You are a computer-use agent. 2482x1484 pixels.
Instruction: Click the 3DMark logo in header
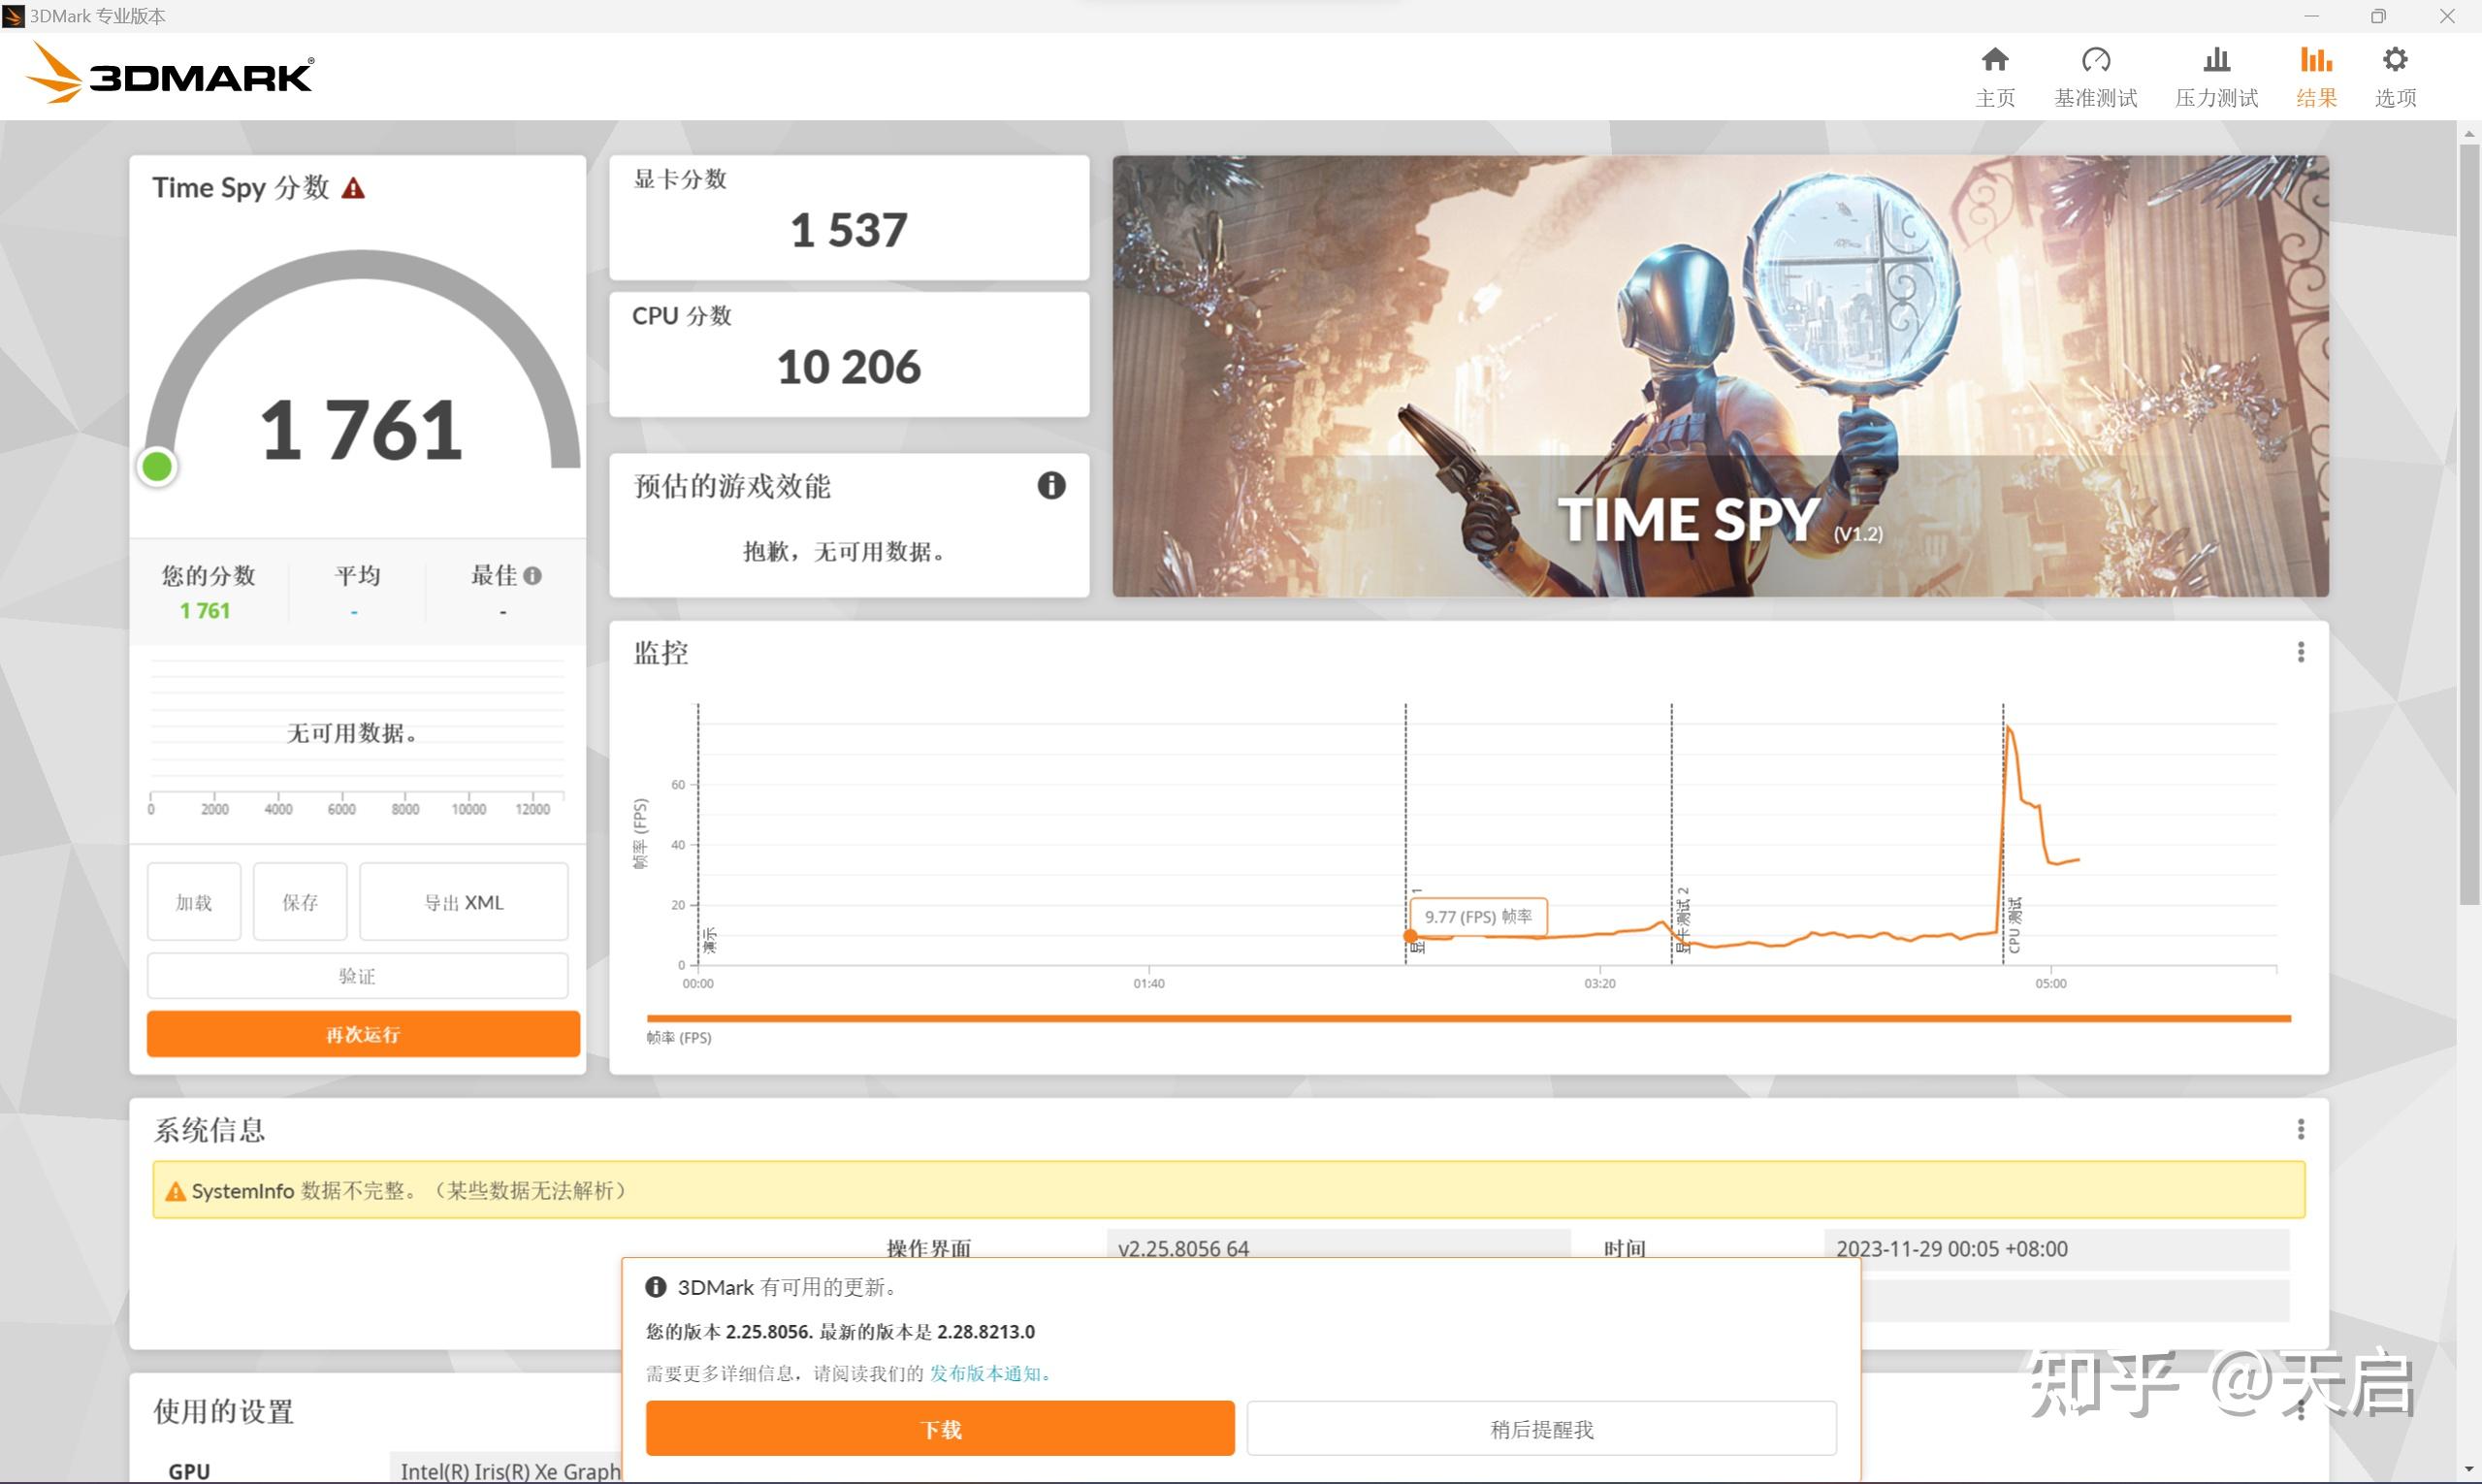point(169,72)
